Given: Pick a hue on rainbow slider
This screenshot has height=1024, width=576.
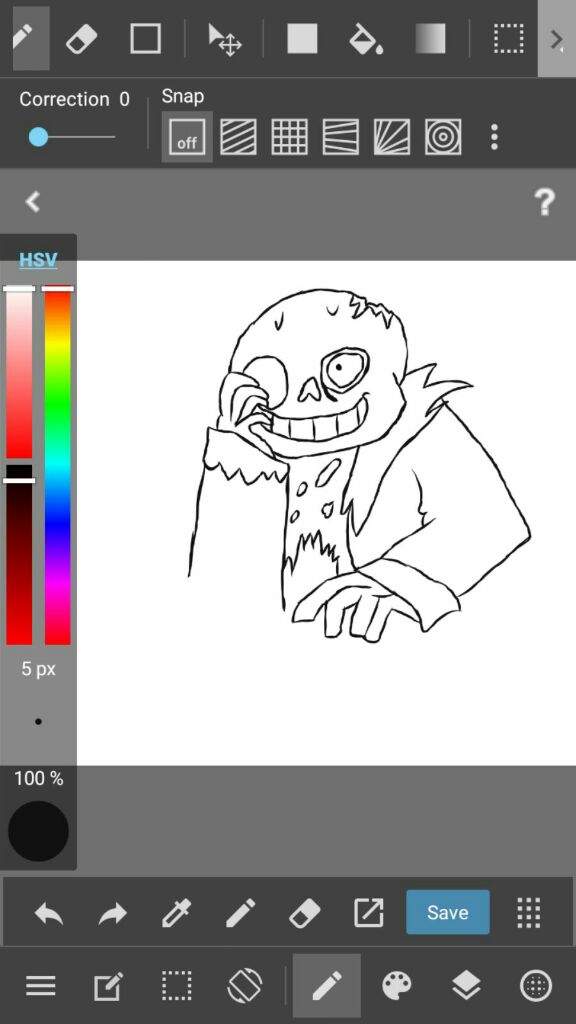Looking at the screenshot, I should pyautogui.click(x=57, y=466).
